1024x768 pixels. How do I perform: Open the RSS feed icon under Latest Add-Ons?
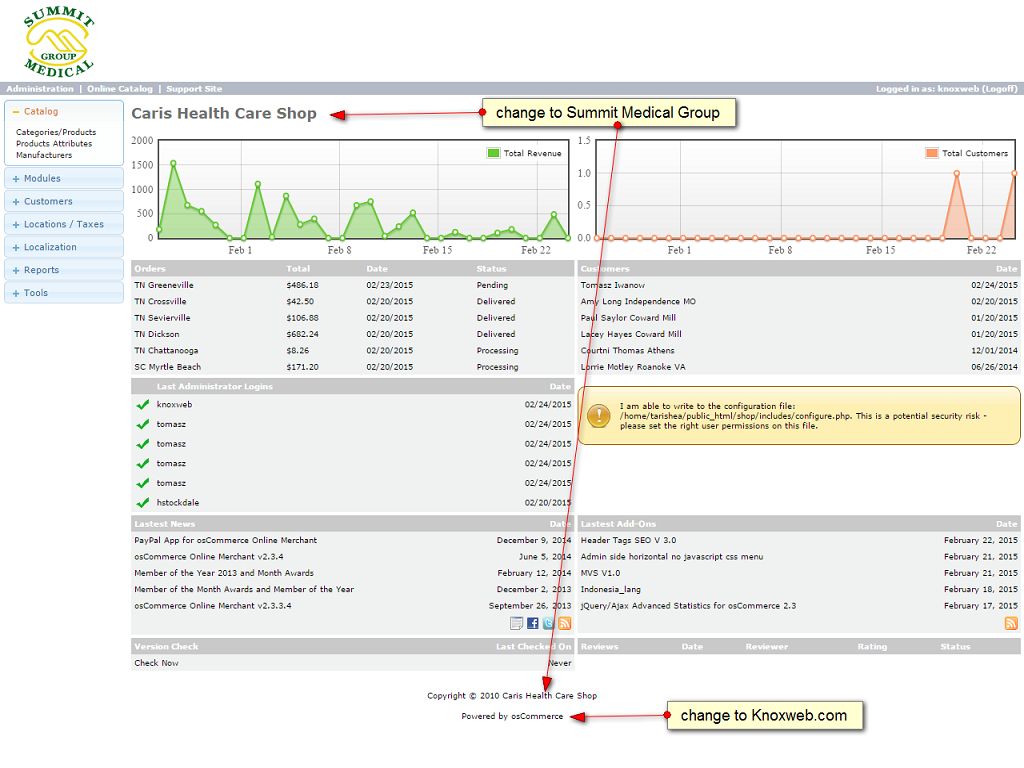click(1011, 623)
